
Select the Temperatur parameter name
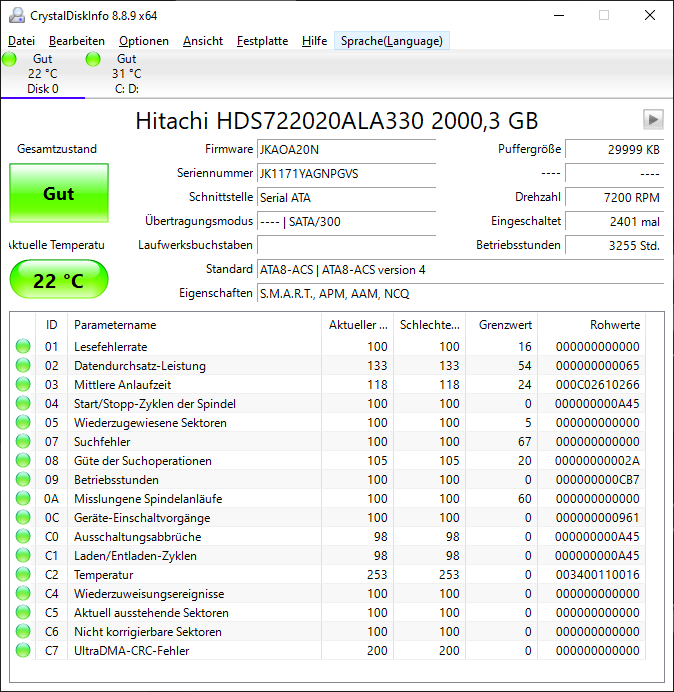pyautogui.click(x=103, y=575)
